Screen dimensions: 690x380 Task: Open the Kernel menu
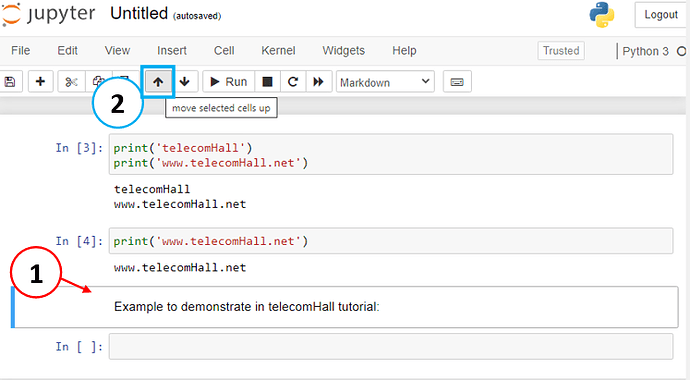point(278,51)
